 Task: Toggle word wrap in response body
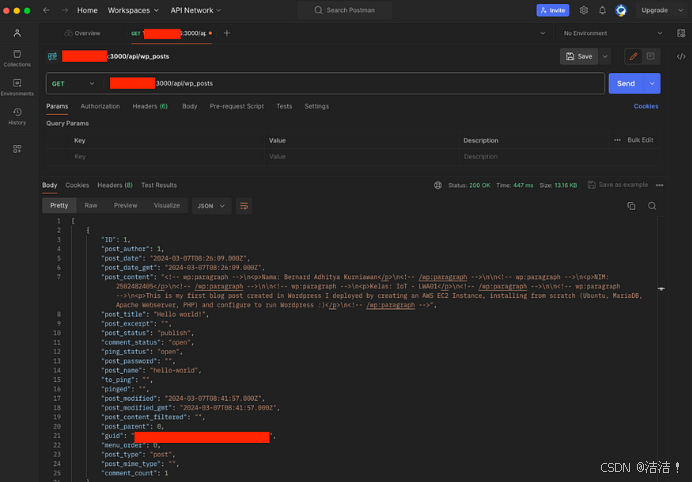pyautogui.click(x=244, y=206)
